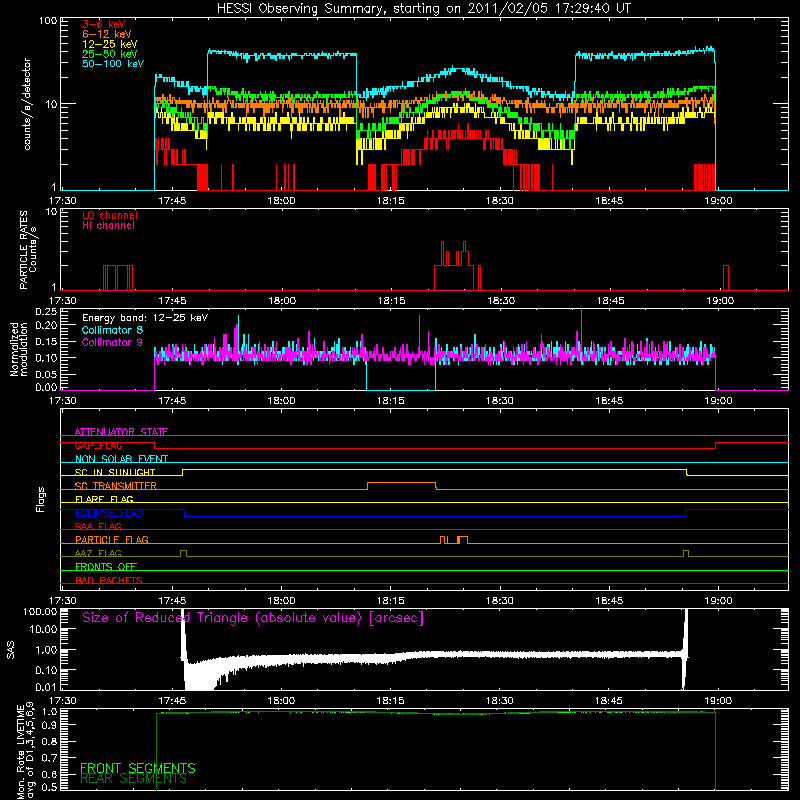
Task: Click the 0.25 tick on modulation axis
Action: 46,312
